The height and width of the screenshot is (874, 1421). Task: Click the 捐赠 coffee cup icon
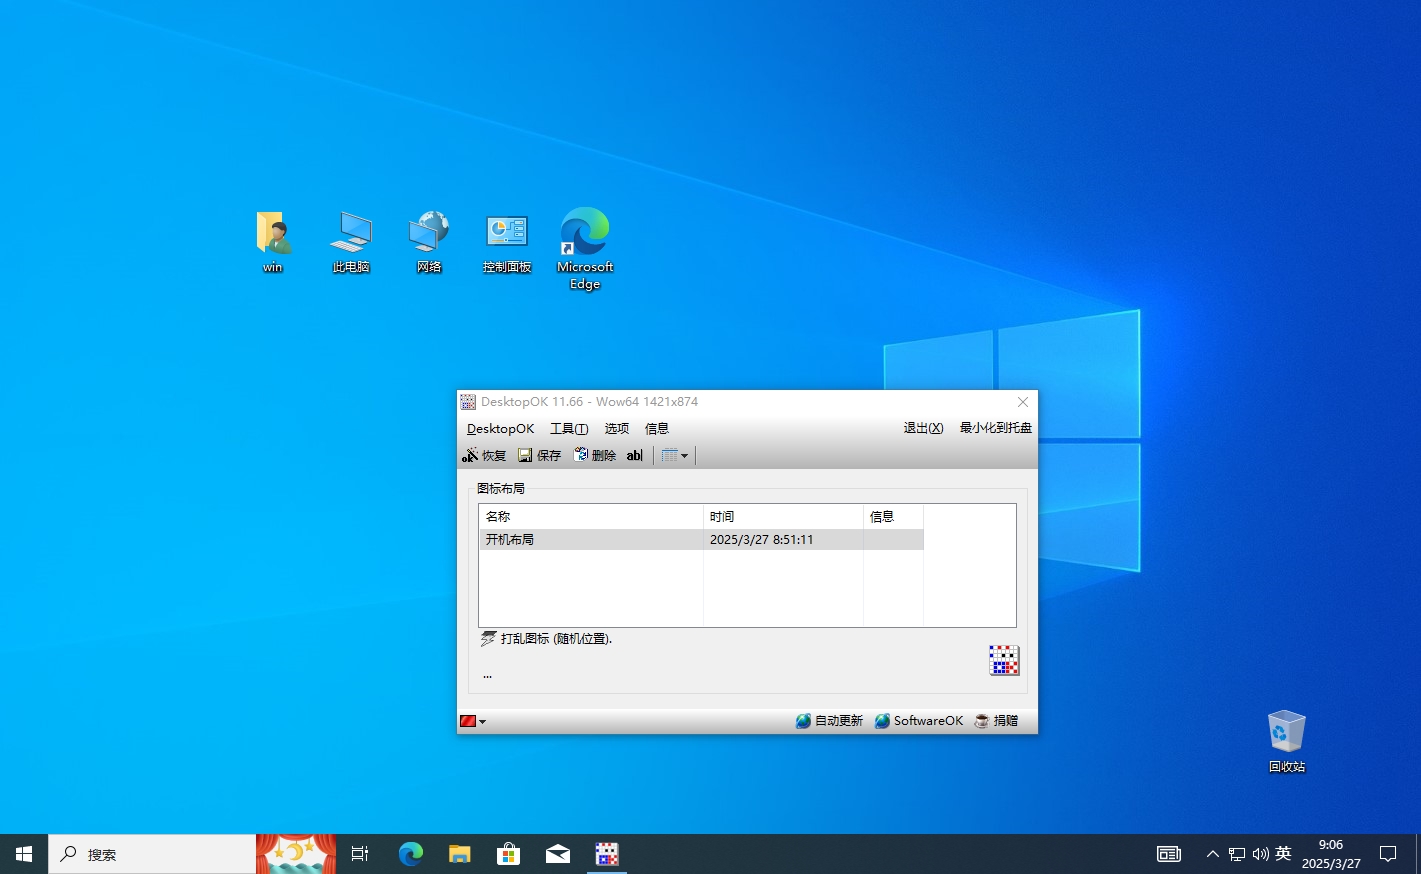coord(982,721)
